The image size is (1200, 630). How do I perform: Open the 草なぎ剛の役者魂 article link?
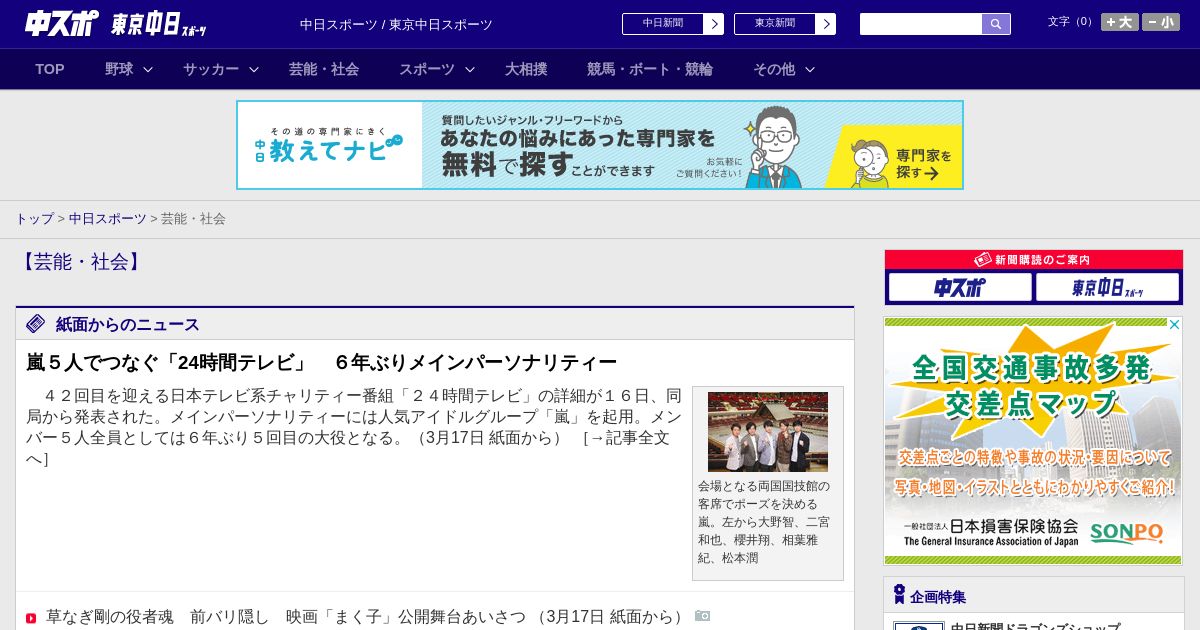tap(367, 617)
